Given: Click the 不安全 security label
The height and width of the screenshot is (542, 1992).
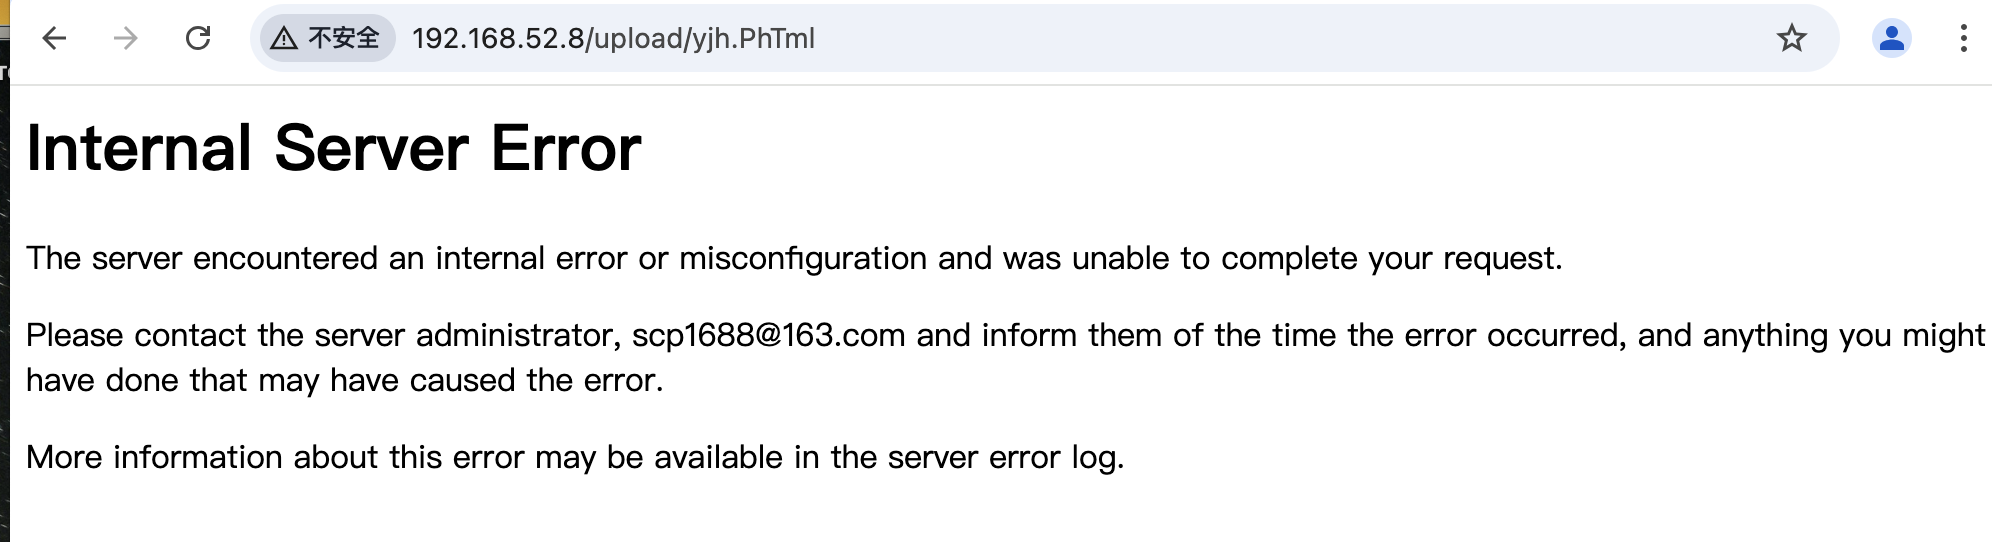Looking at the screenshot, I should point(344,39).
